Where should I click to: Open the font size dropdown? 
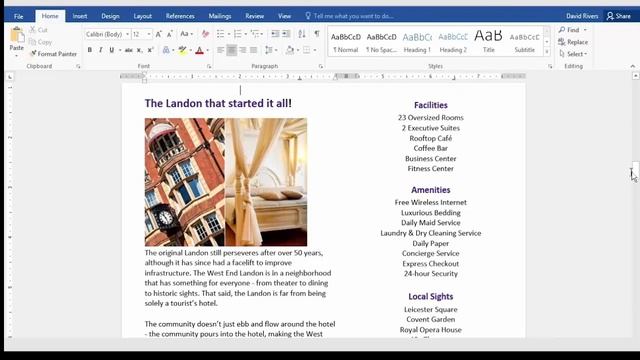pos(149,34)
